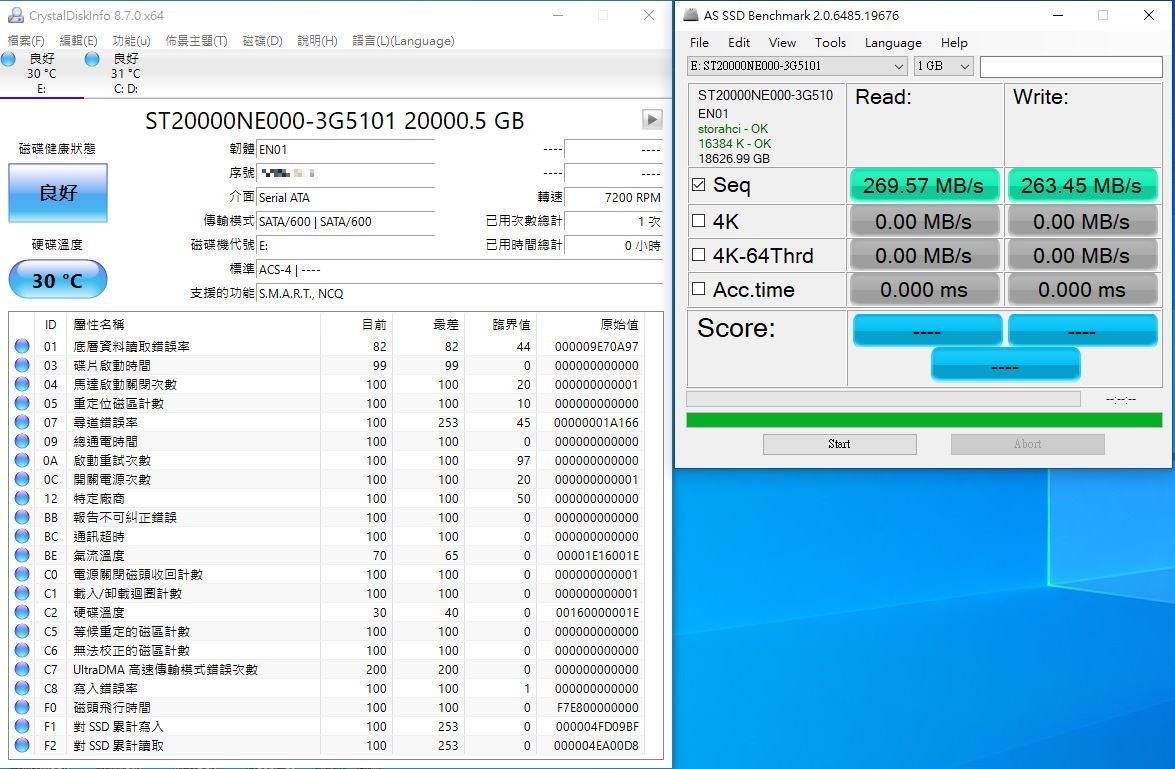The image size is (1175, 769).
Task: Click the 屬性名稱 column header
Action: (x=98, y=324)
